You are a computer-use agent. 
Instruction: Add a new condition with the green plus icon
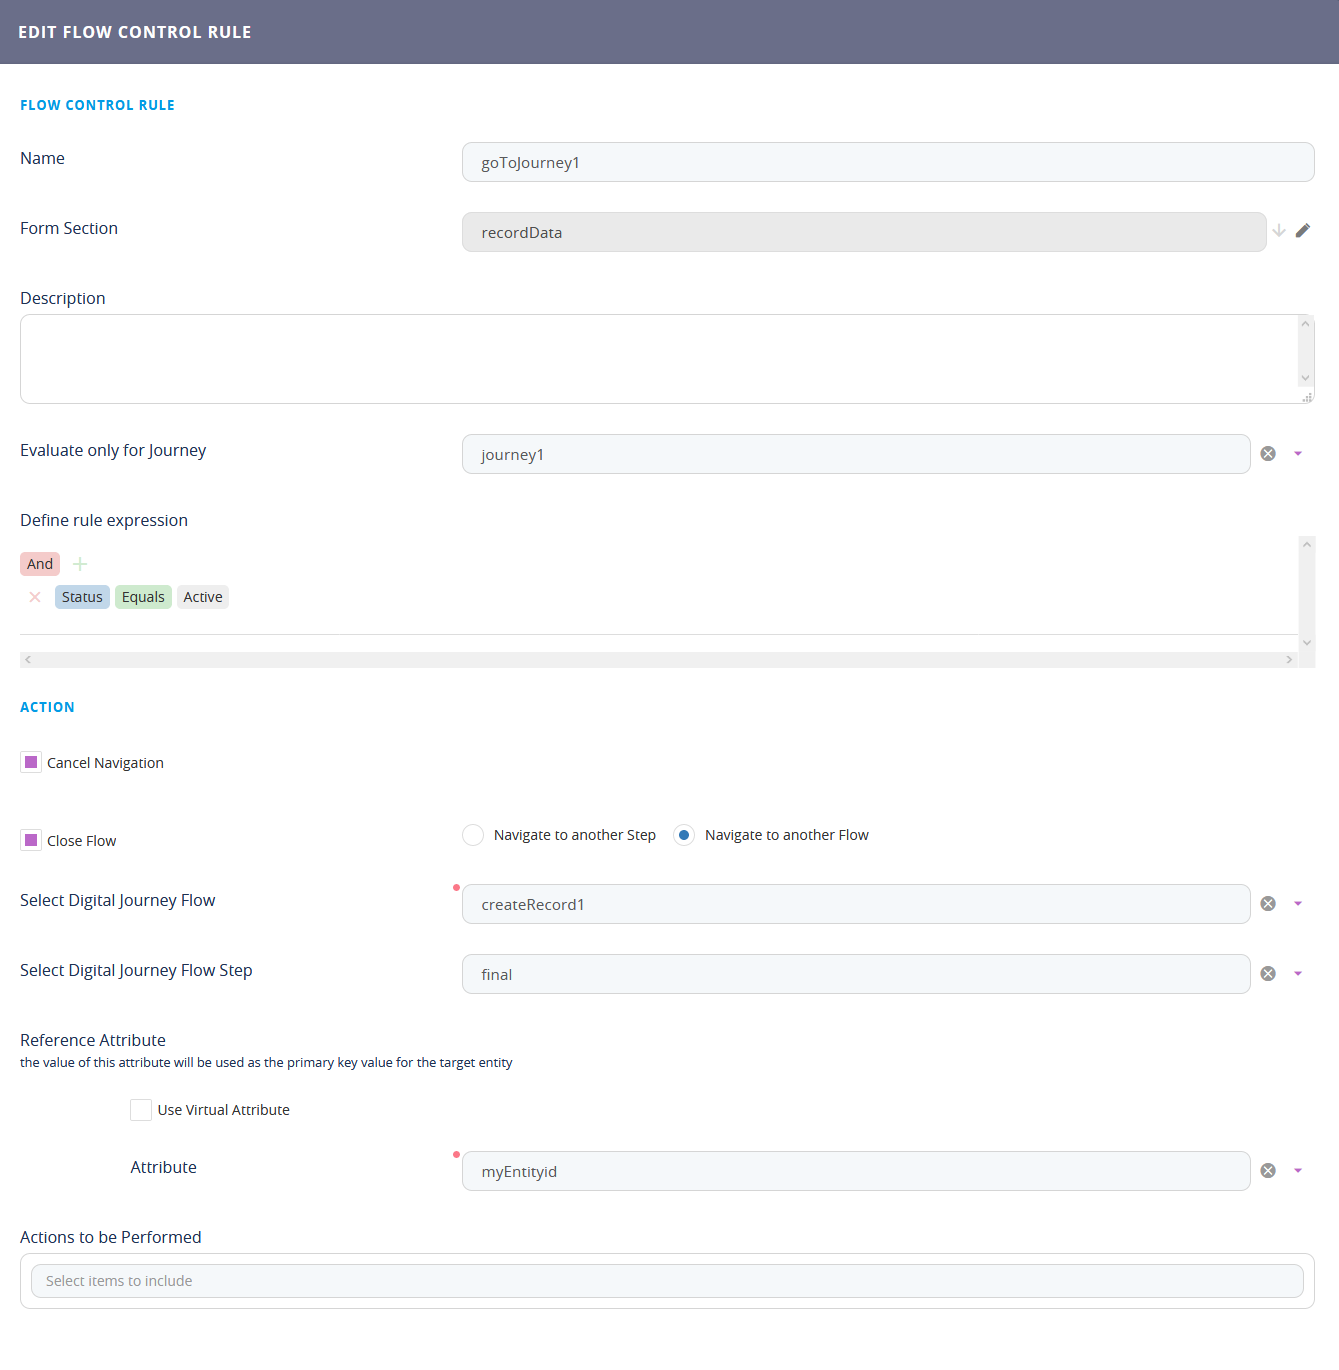[80, 564]
